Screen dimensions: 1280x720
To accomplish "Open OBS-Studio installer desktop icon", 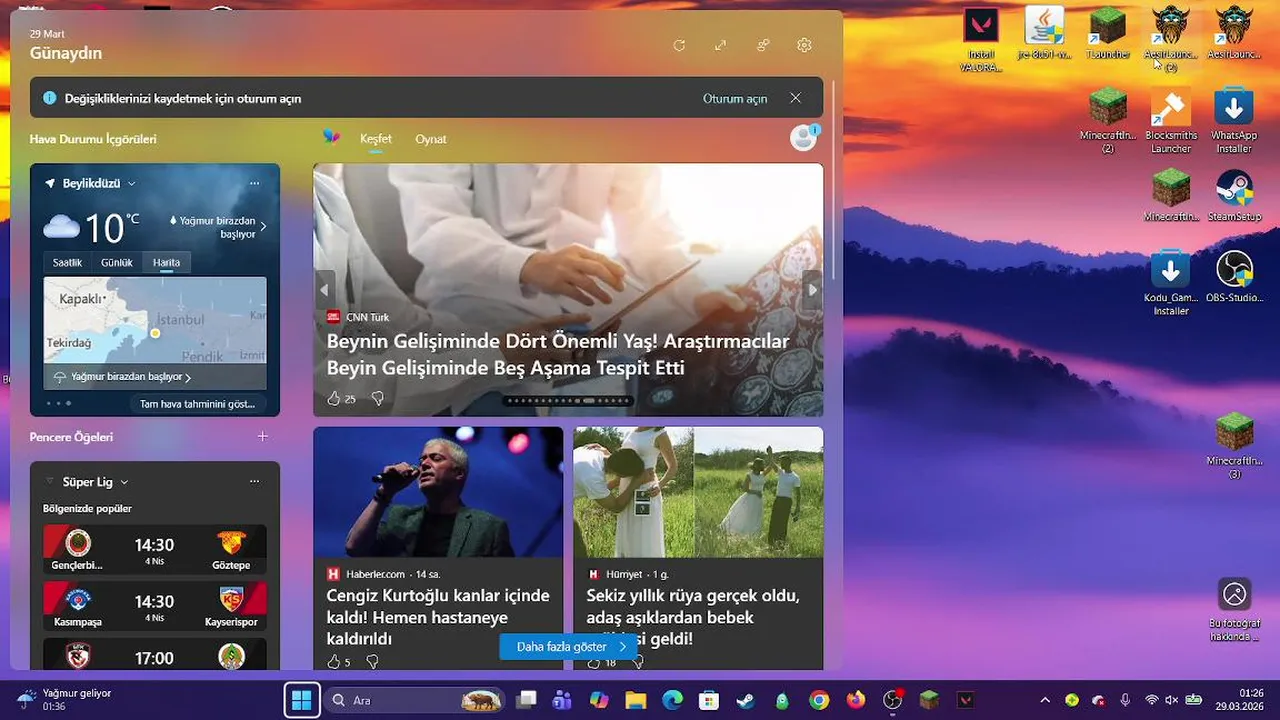I will pos(1234,277).
